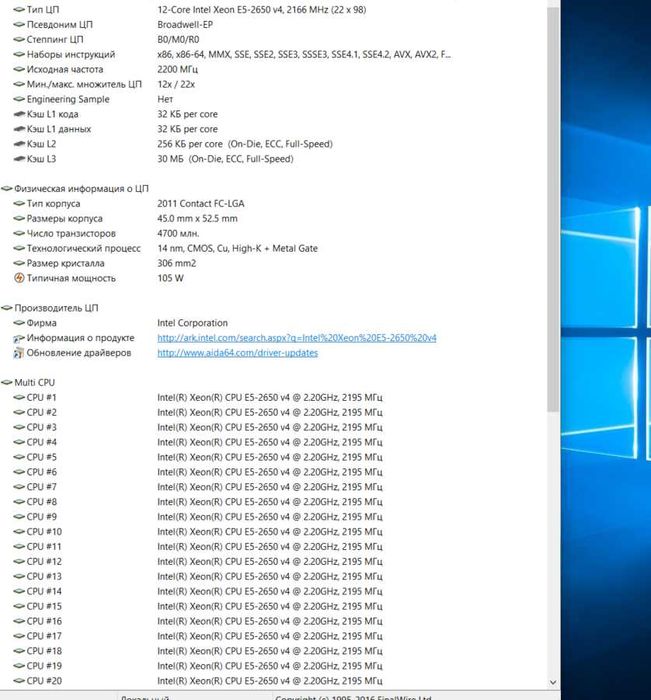
Task: Select the CPU #19 row
Action: (x=198, y=666)
